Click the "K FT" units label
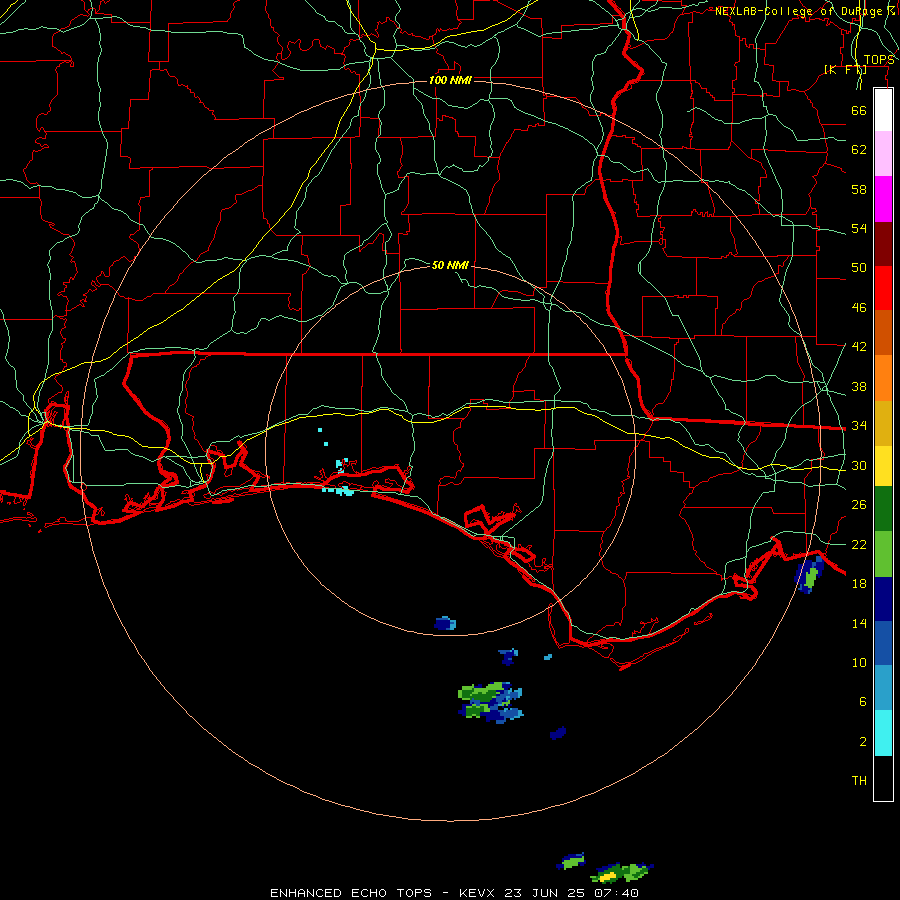Screen dimensions: 900x900 pyautogui.click(x=845, y=70)
